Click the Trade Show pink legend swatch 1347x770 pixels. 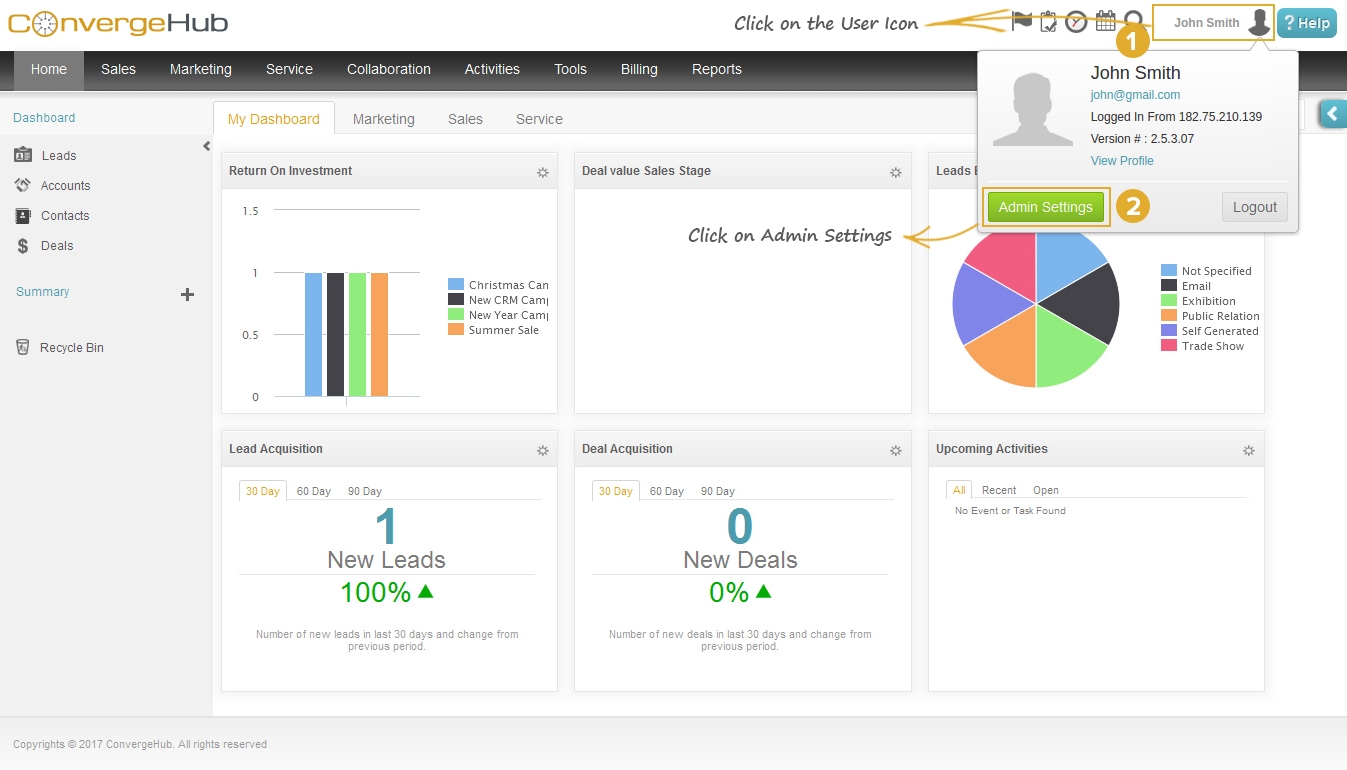click(1169, 346)
